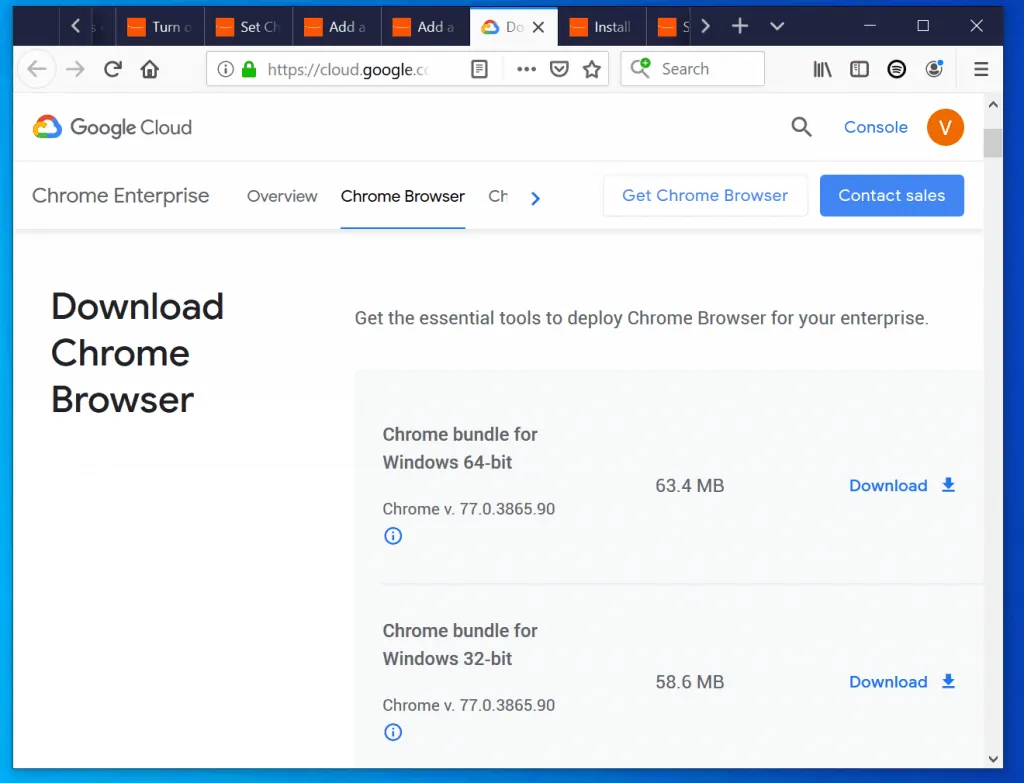1024x783 pixels.
Task: Select the Overview navigation item
Action: [281, 196]
